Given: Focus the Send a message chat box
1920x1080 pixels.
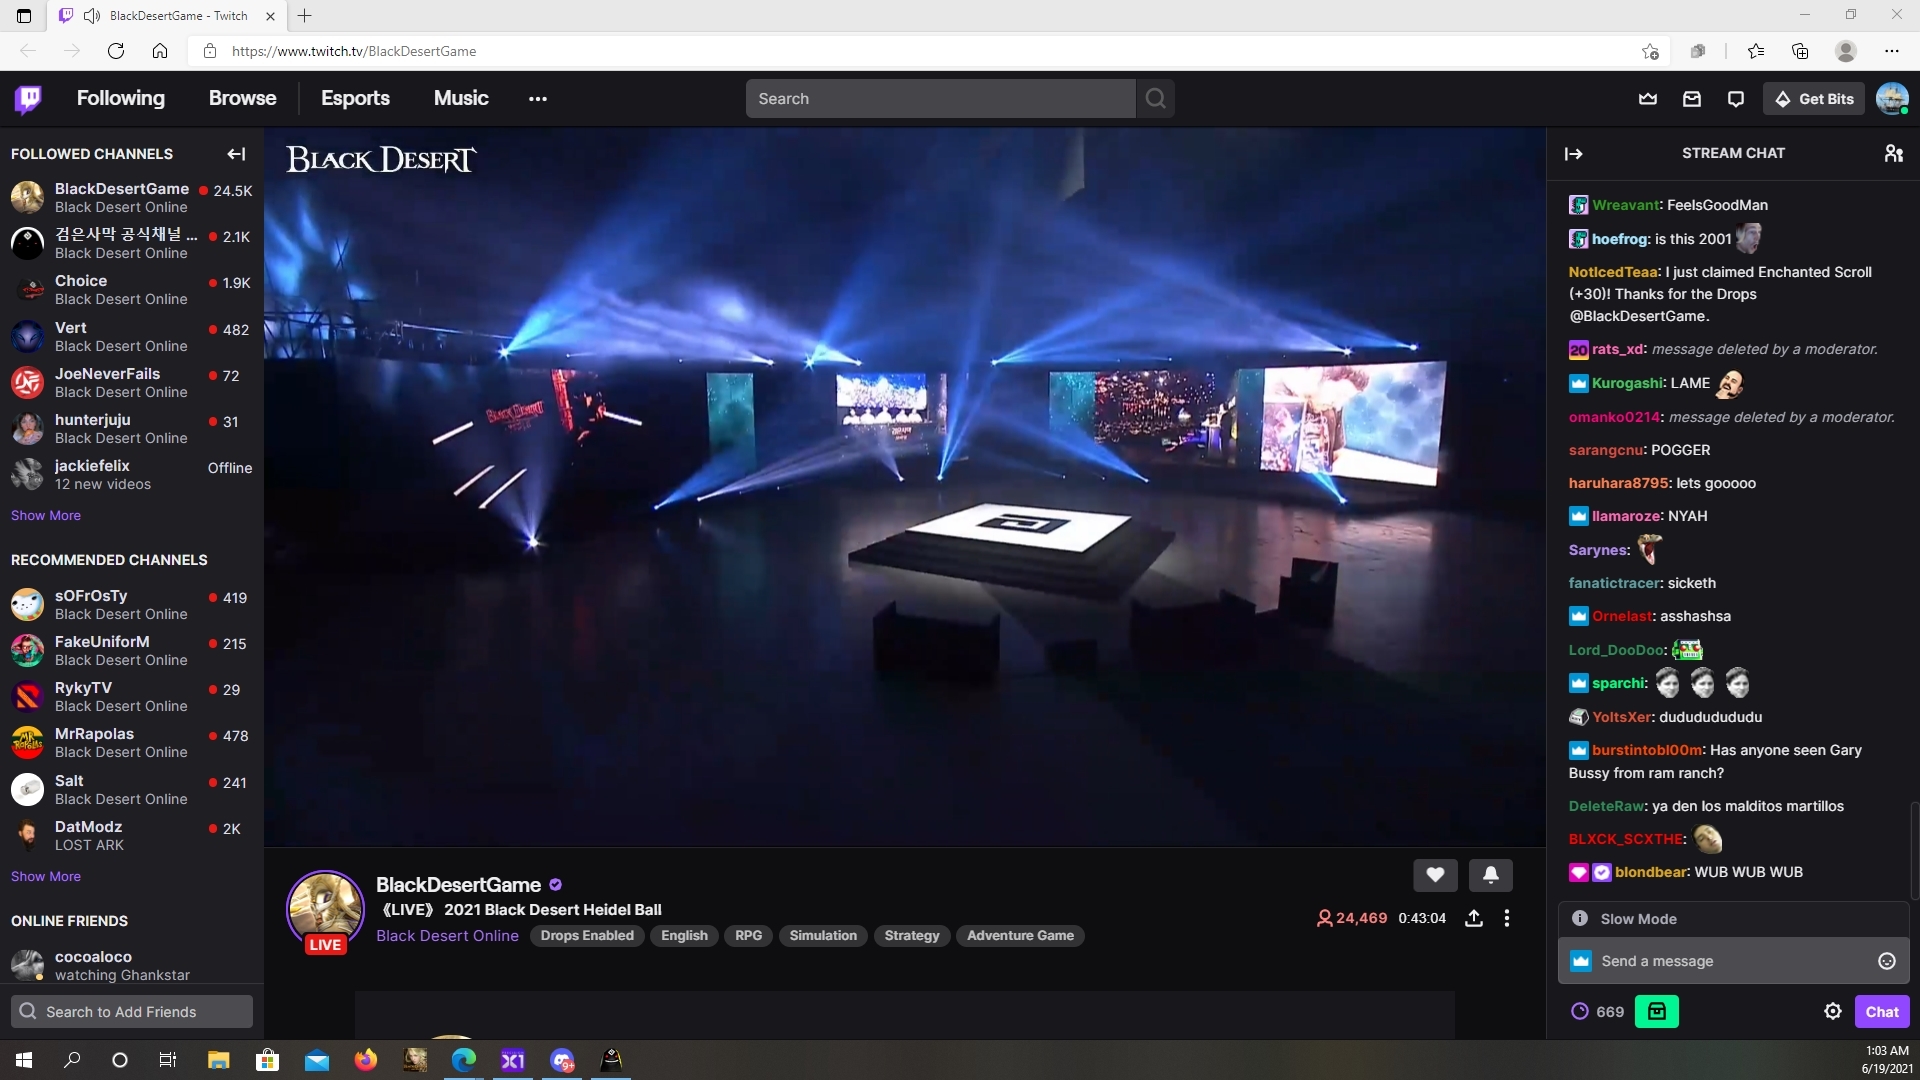Looking at the screenshot, I should (1734, 961).
